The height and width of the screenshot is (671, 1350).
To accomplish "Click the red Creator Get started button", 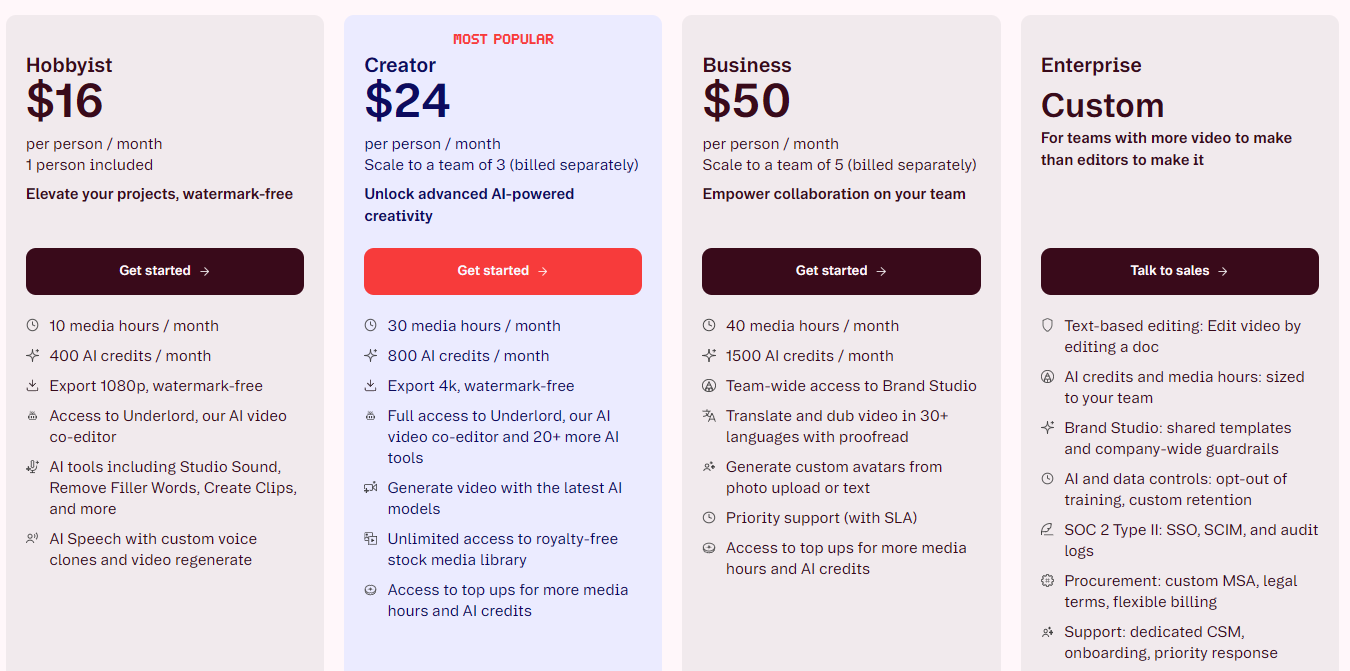I will [503, 271].
